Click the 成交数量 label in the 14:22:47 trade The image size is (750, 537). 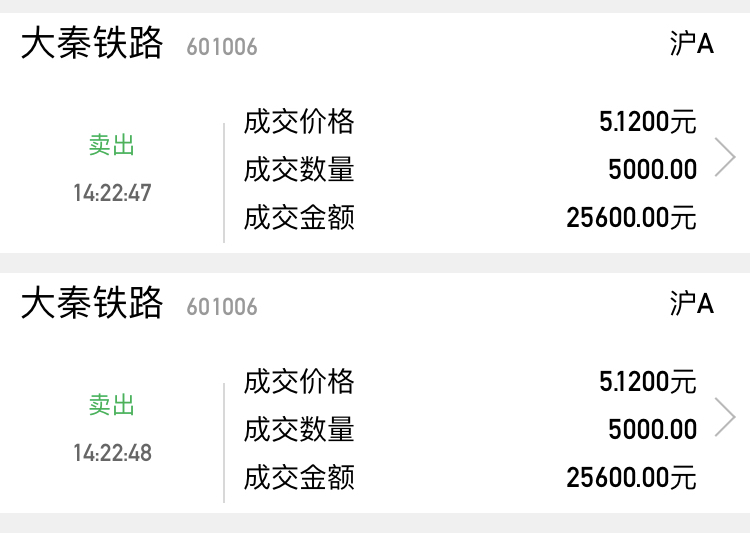[x=299, y=170]
